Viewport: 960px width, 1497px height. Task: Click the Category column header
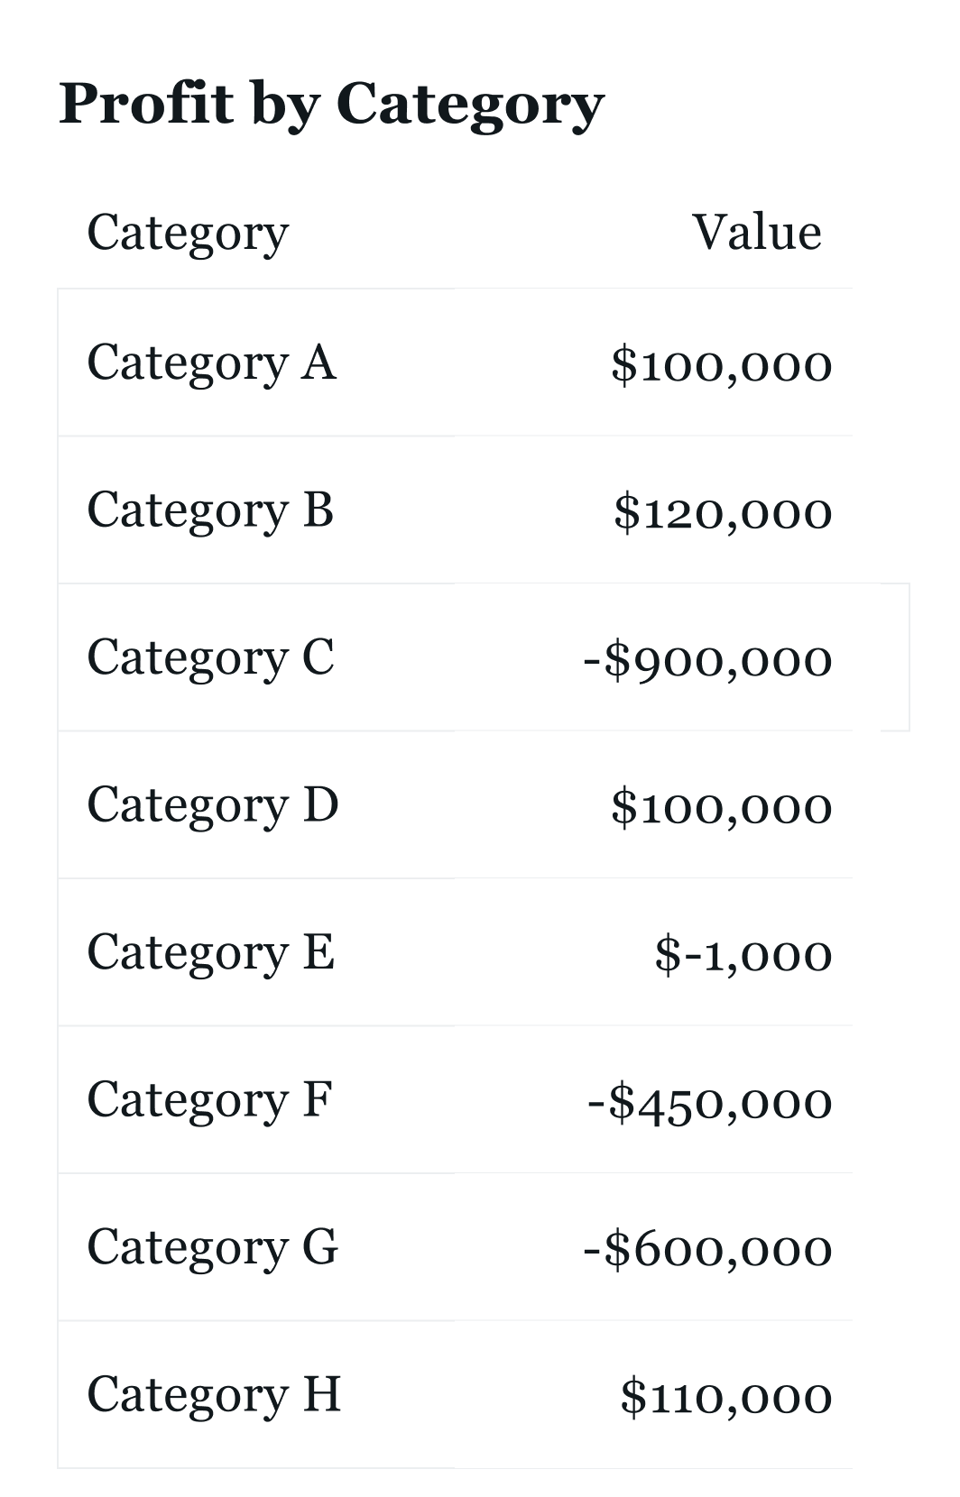coord(188,233)
